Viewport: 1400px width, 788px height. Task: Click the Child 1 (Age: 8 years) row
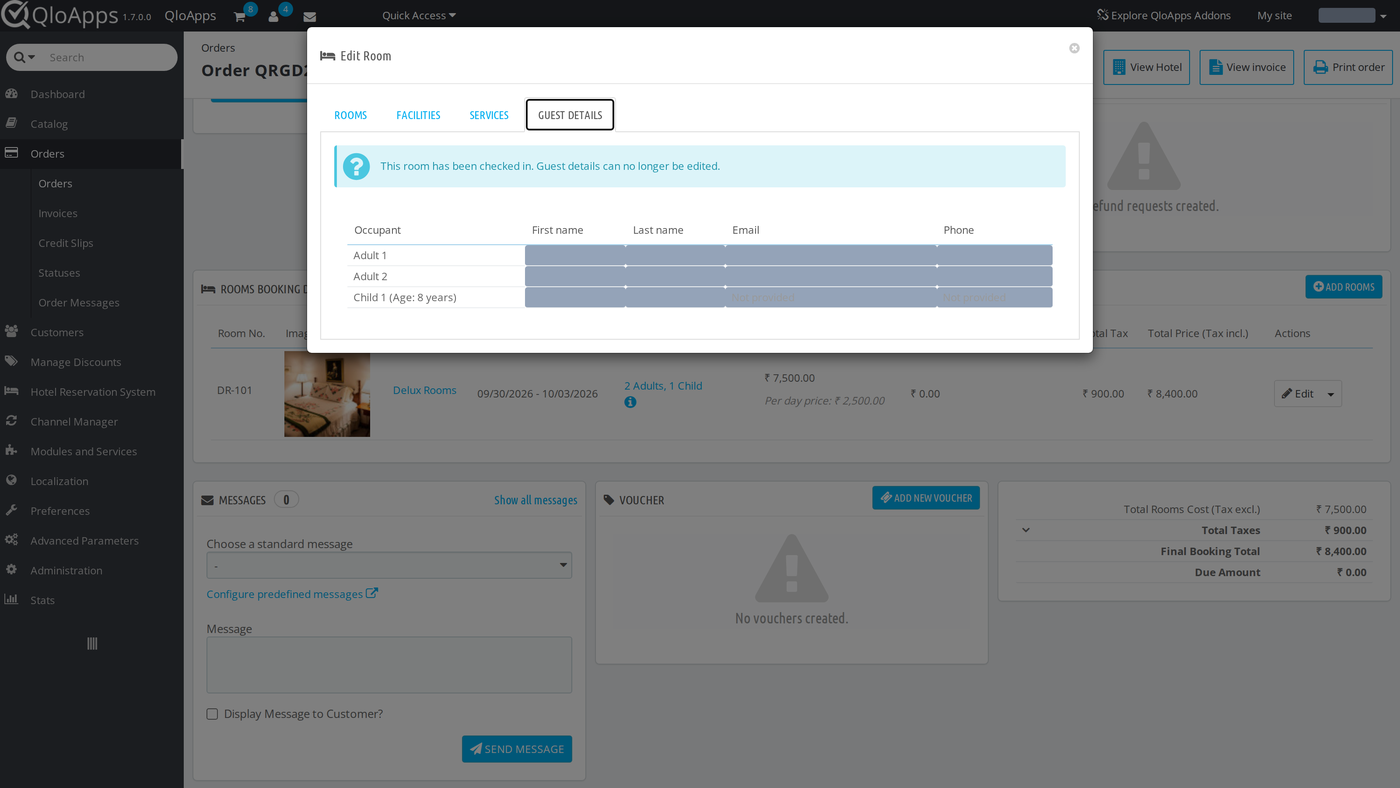click(699, 298)
